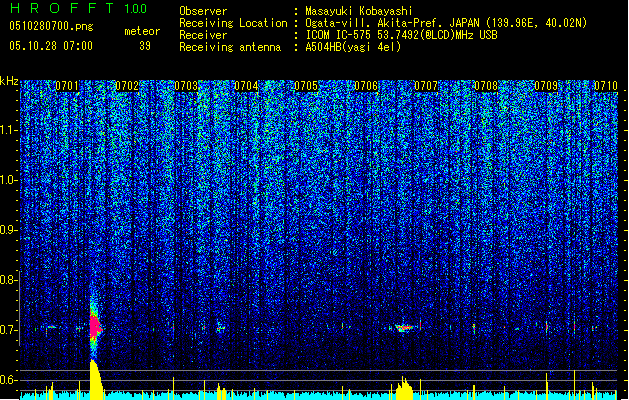629x400 pixels.
Task: Click the meteor count value 39
Action: pos(145,46)
